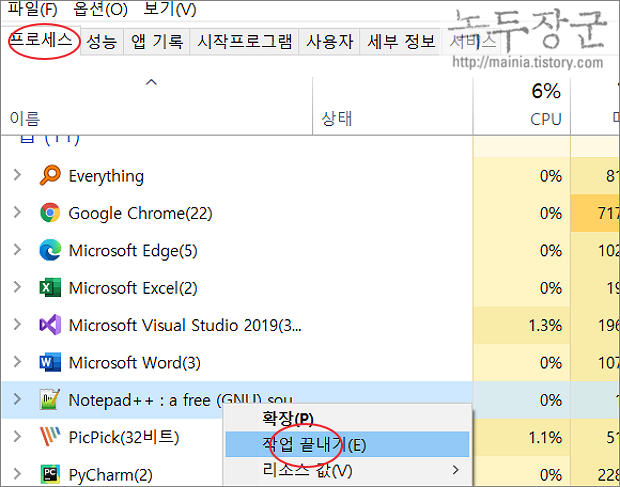The height and width of the screenshot is (487, 620).
Task: Select the PicPick(32비트) row text
Action: (x=124, y=437)
